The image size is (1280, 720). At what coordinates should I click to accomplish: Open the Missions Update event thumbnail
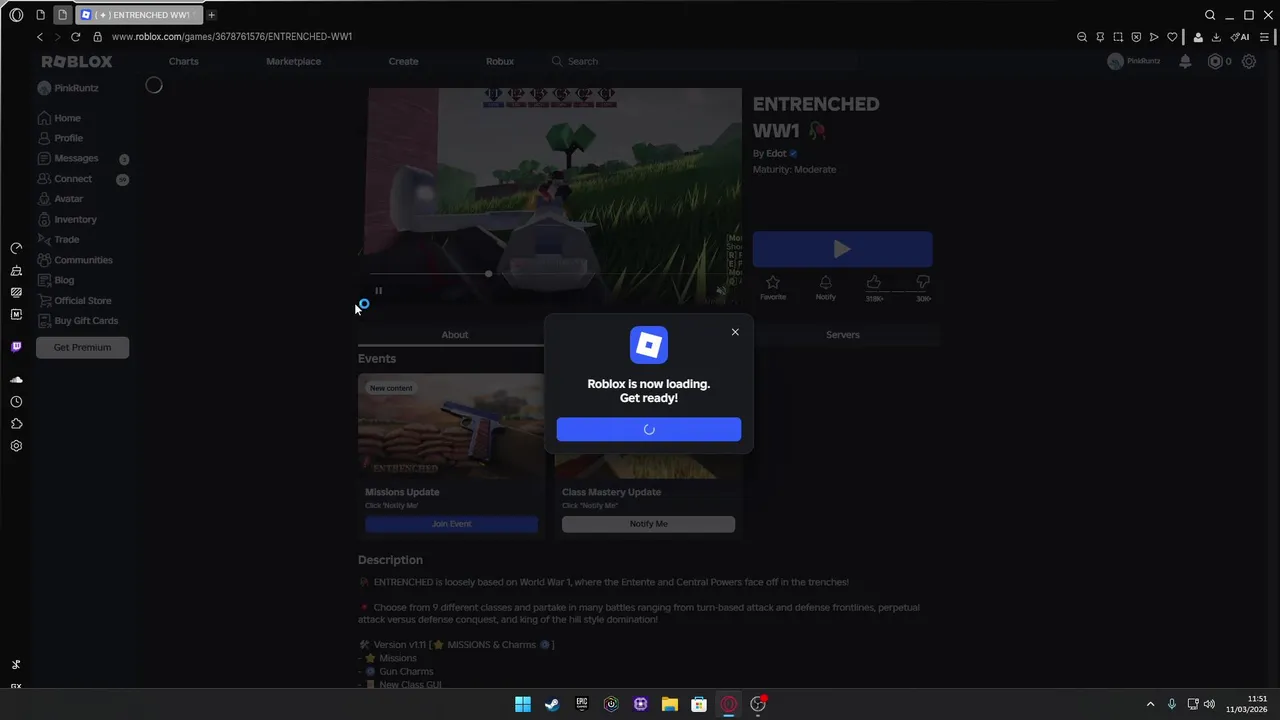coord(451,426)
